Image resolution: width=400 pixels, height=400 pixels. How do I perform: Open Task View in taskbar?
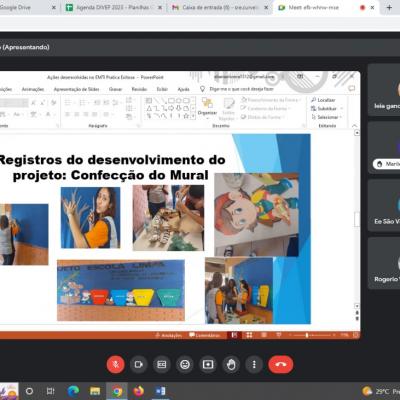50,391
